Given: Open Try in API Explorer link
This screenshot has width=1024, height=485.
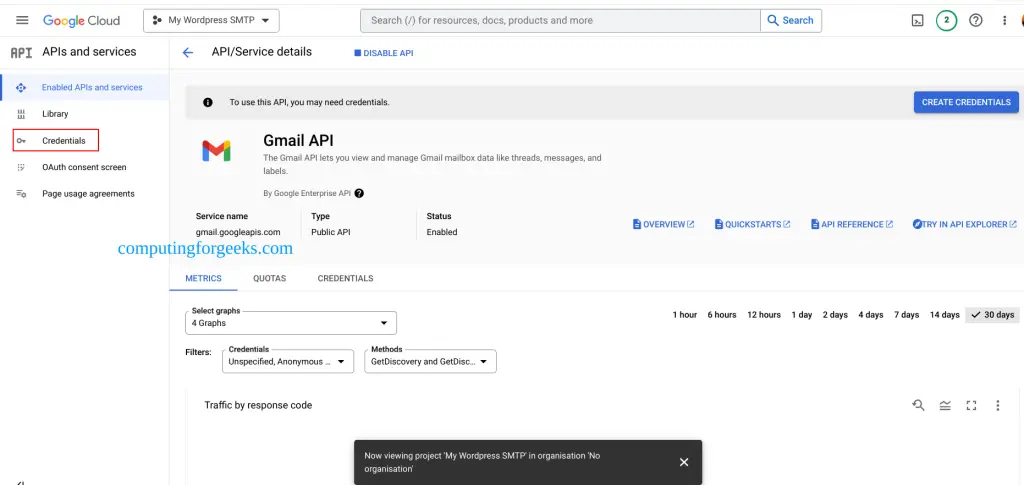Looking at the screenshot, I should (965, 224).
